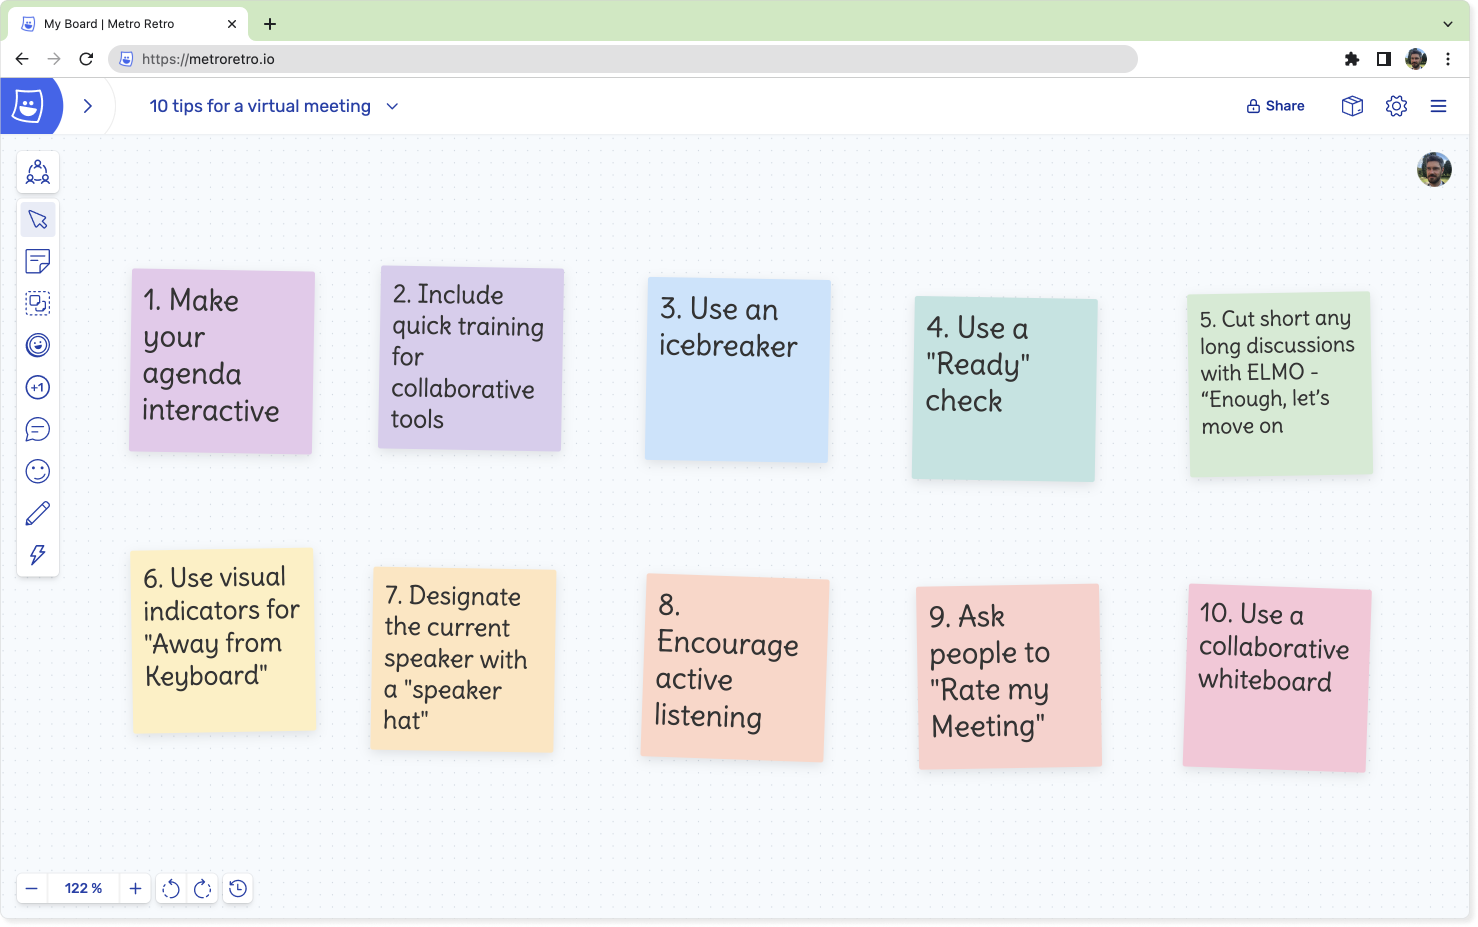Image resolution: width=1478 pixels, height=927 pixels.
Task: Zoom in with the plus button
Action: (x=135, y=888)
